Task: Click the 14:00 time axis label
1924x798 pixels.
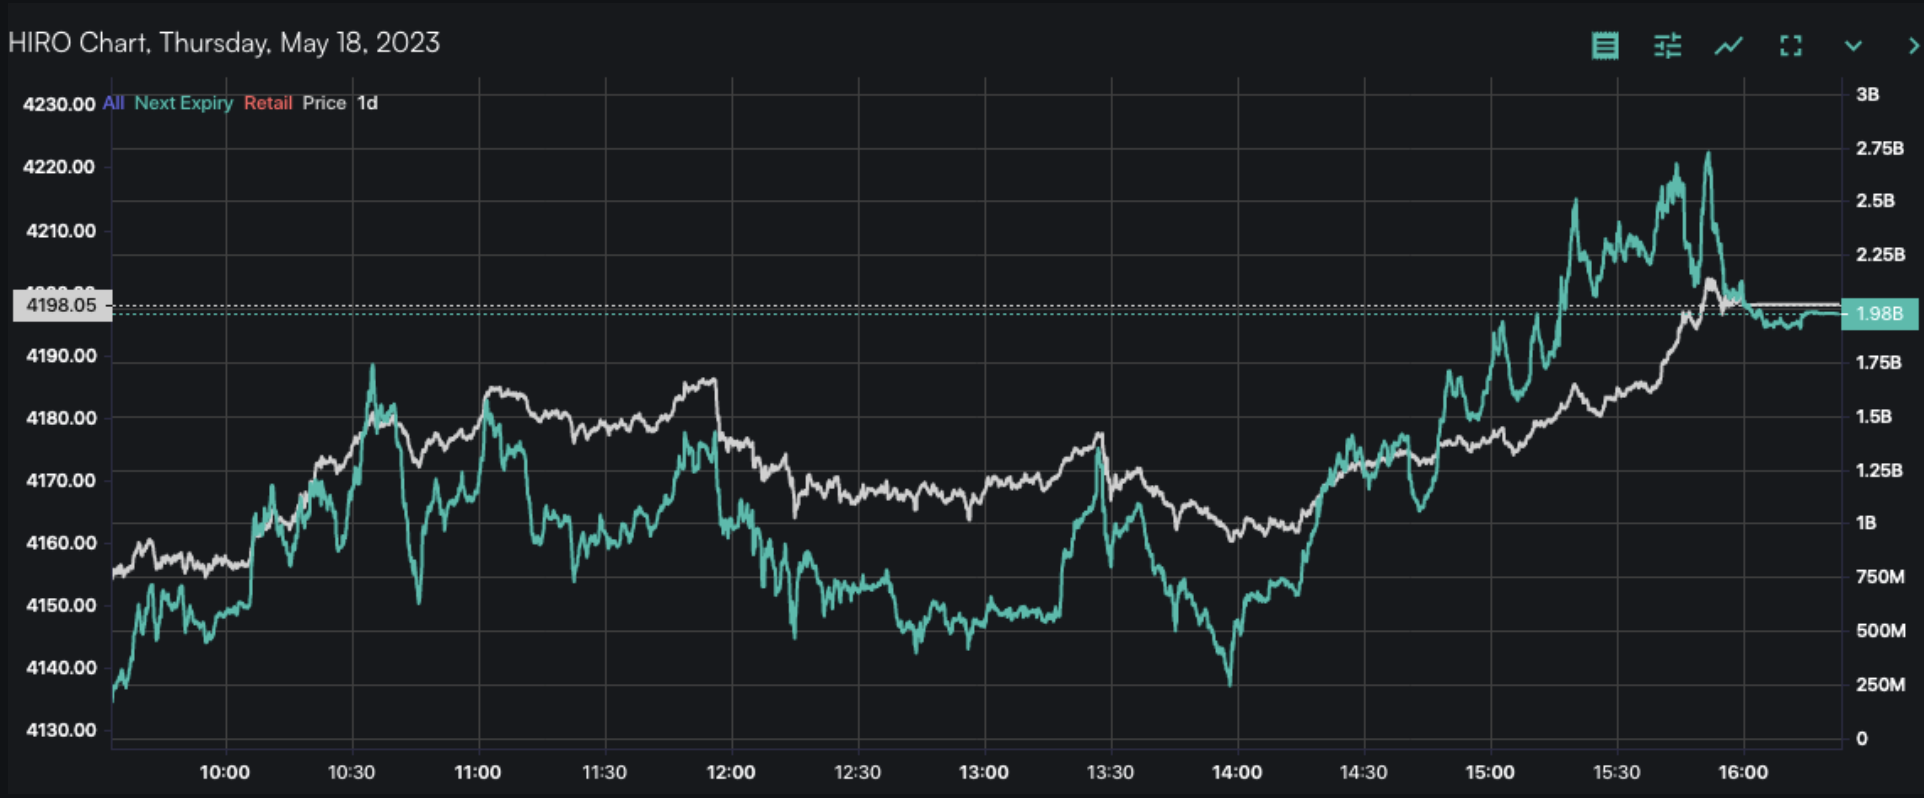Action: 1237,772
